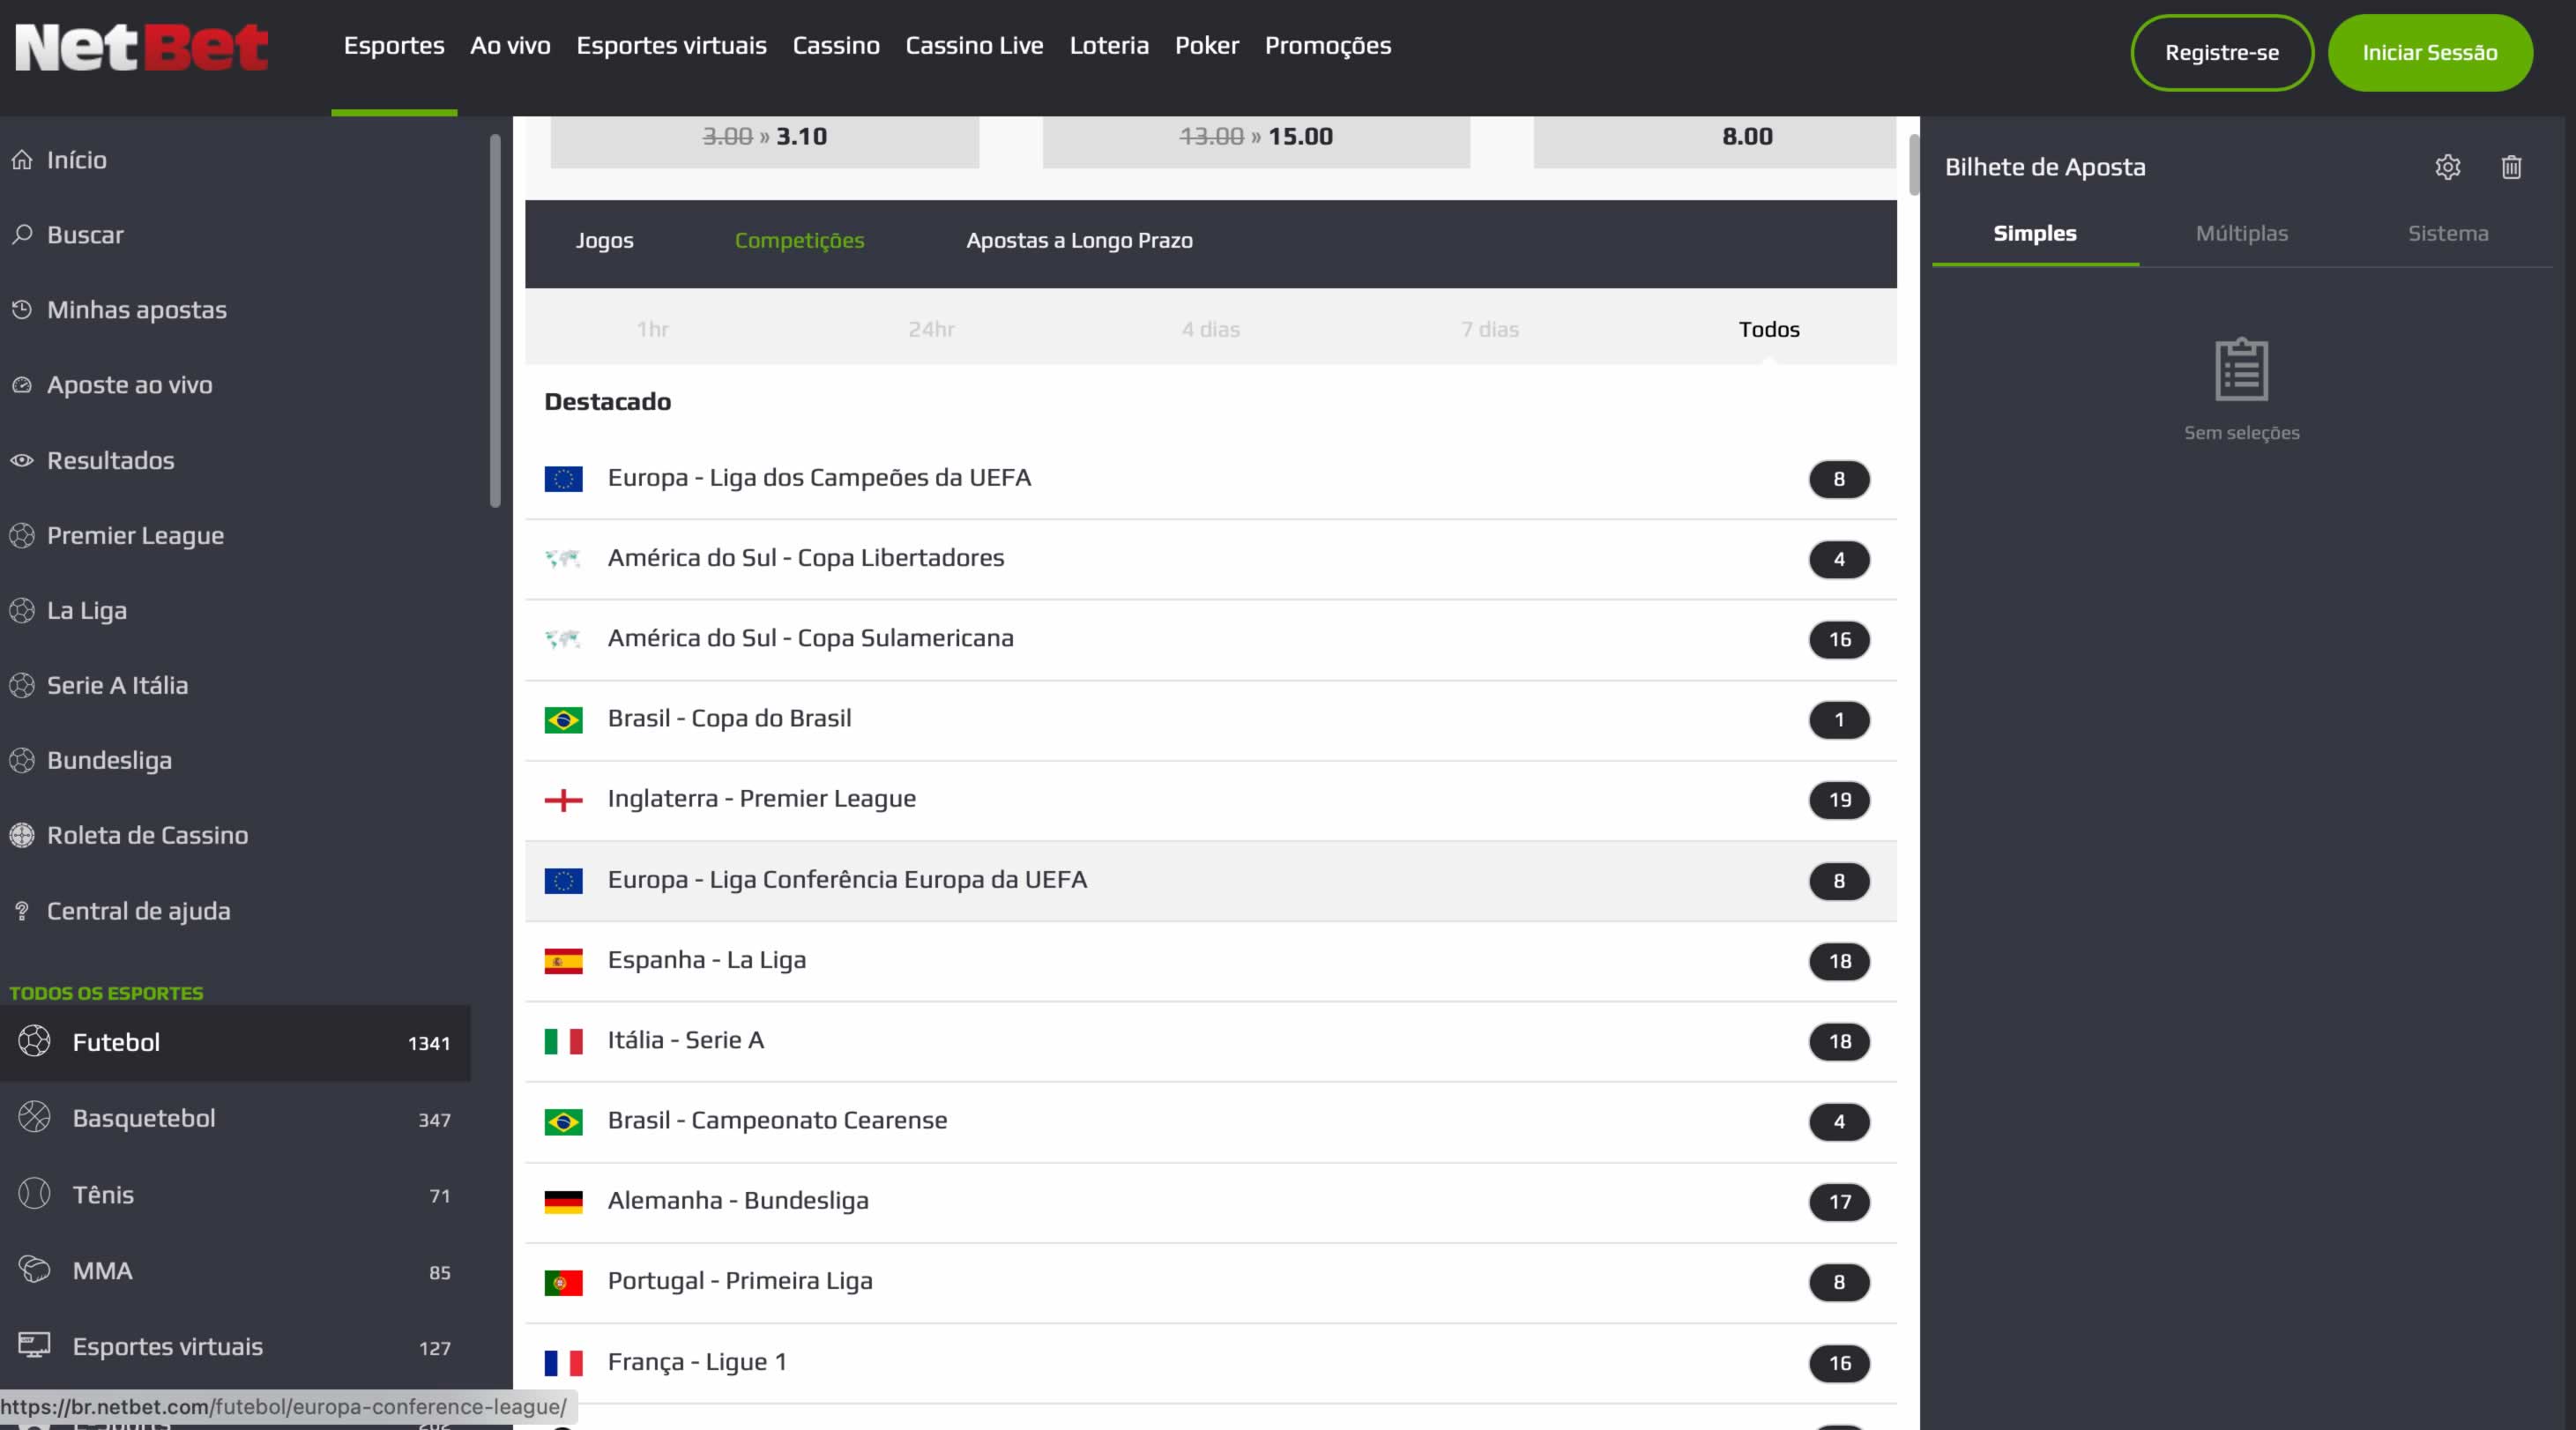Click the La Liga ball icon
This screenshot has width=2576, height=1430.
22,610
